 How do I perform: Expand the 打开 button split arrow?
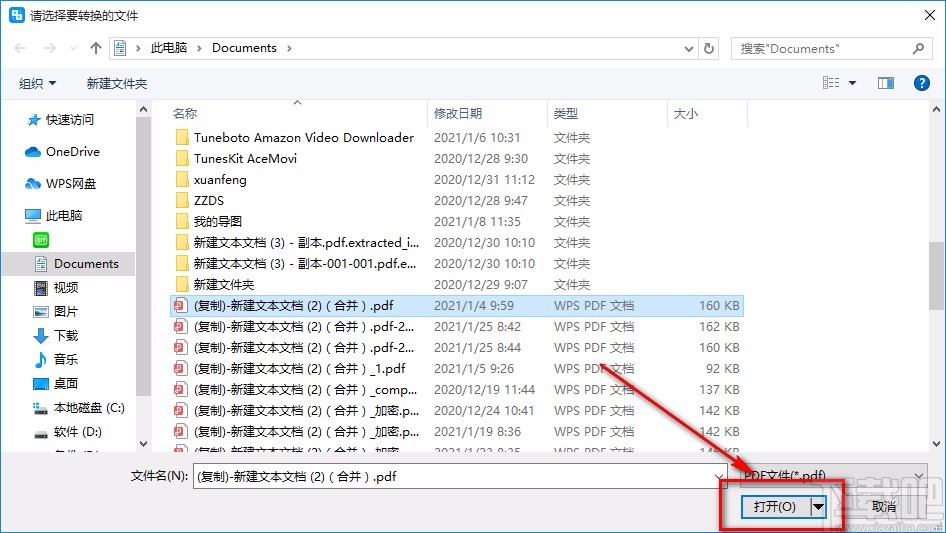[x=818, y=506]
